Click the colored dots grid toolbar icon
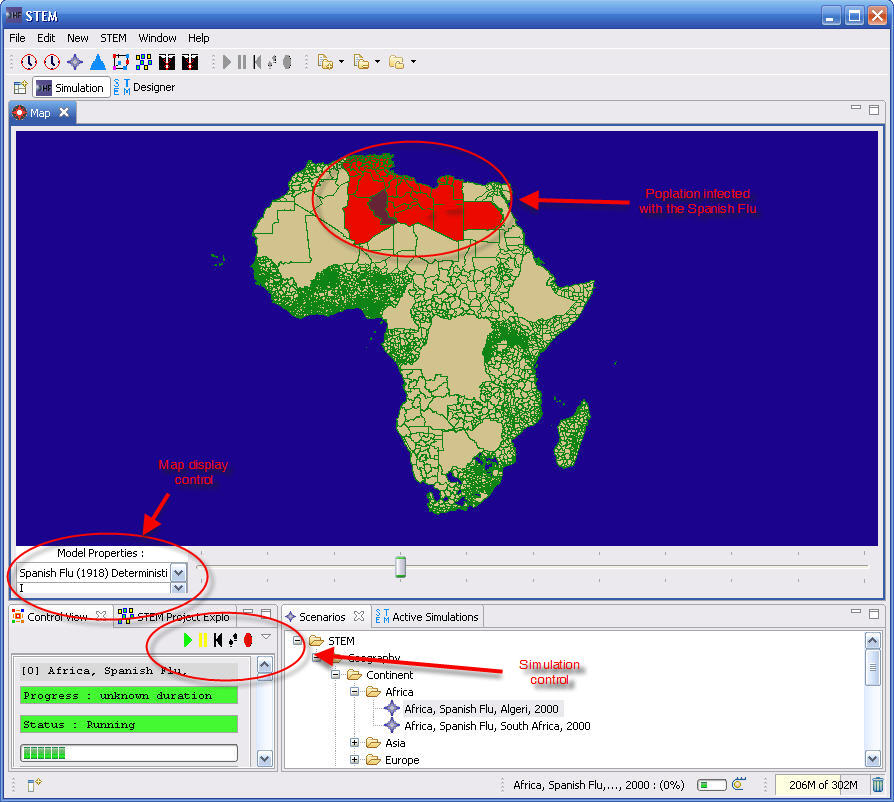Image resolution: width=894 pixels, height=802 pixels. (x=144, y=62)
